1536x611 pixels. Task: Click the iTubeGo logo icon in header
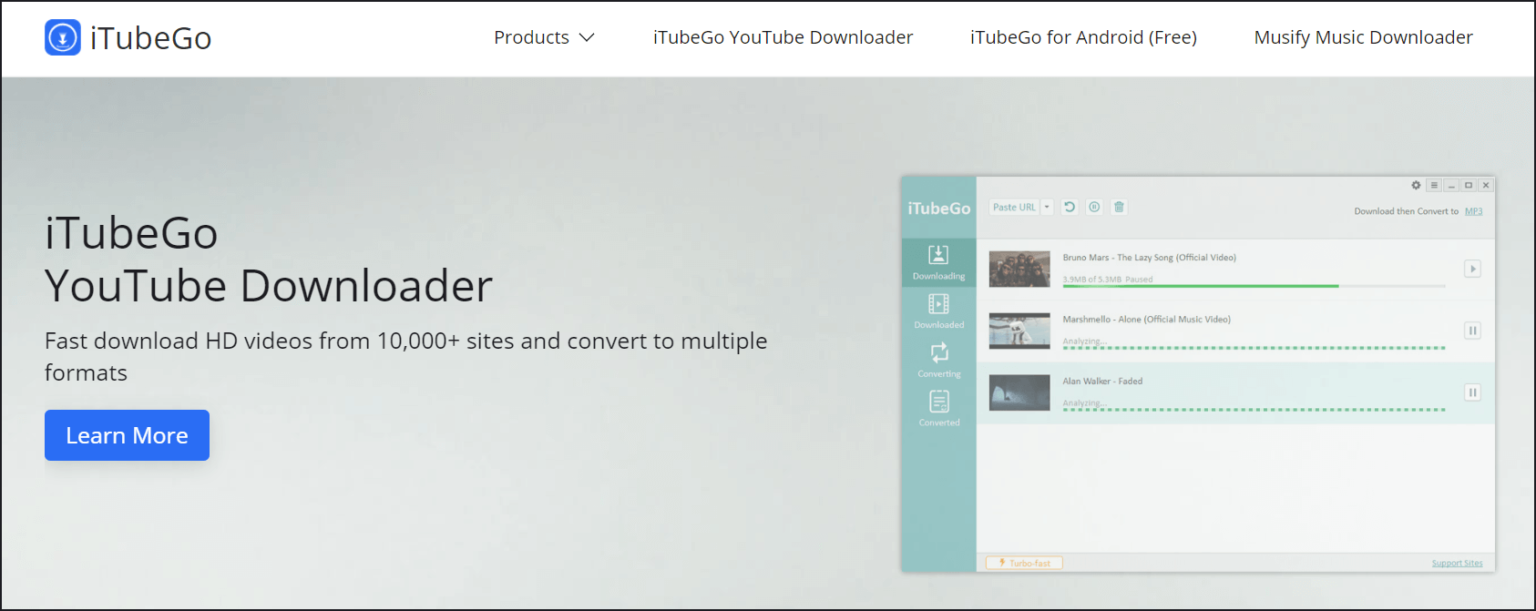coord(63,38)
